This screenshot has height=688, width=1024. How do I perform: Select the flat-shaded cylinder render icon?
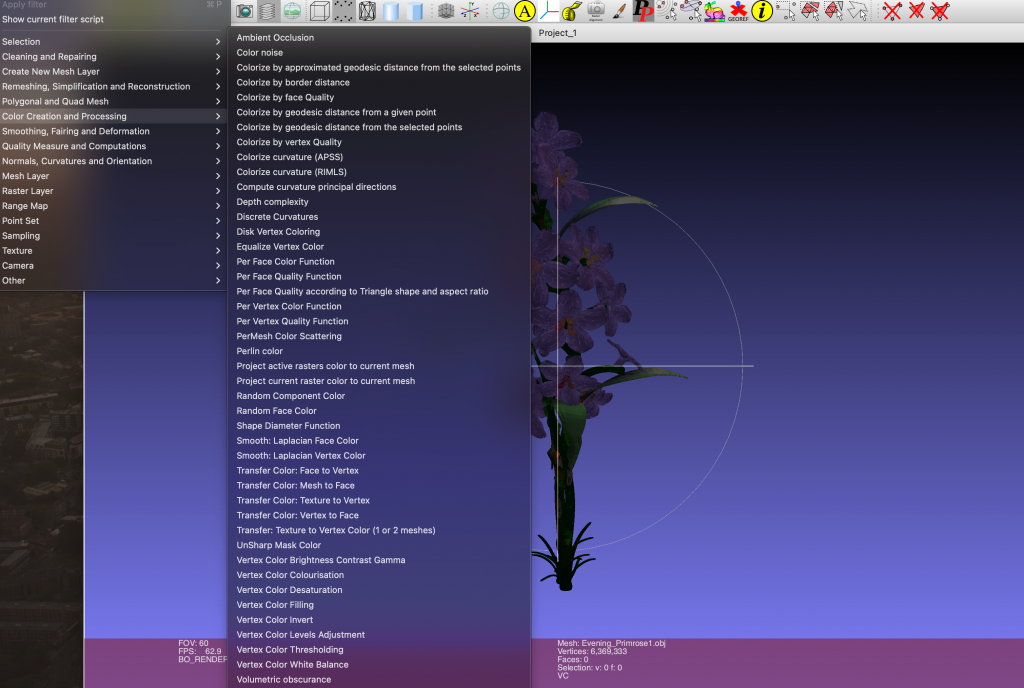click(415, 10)
